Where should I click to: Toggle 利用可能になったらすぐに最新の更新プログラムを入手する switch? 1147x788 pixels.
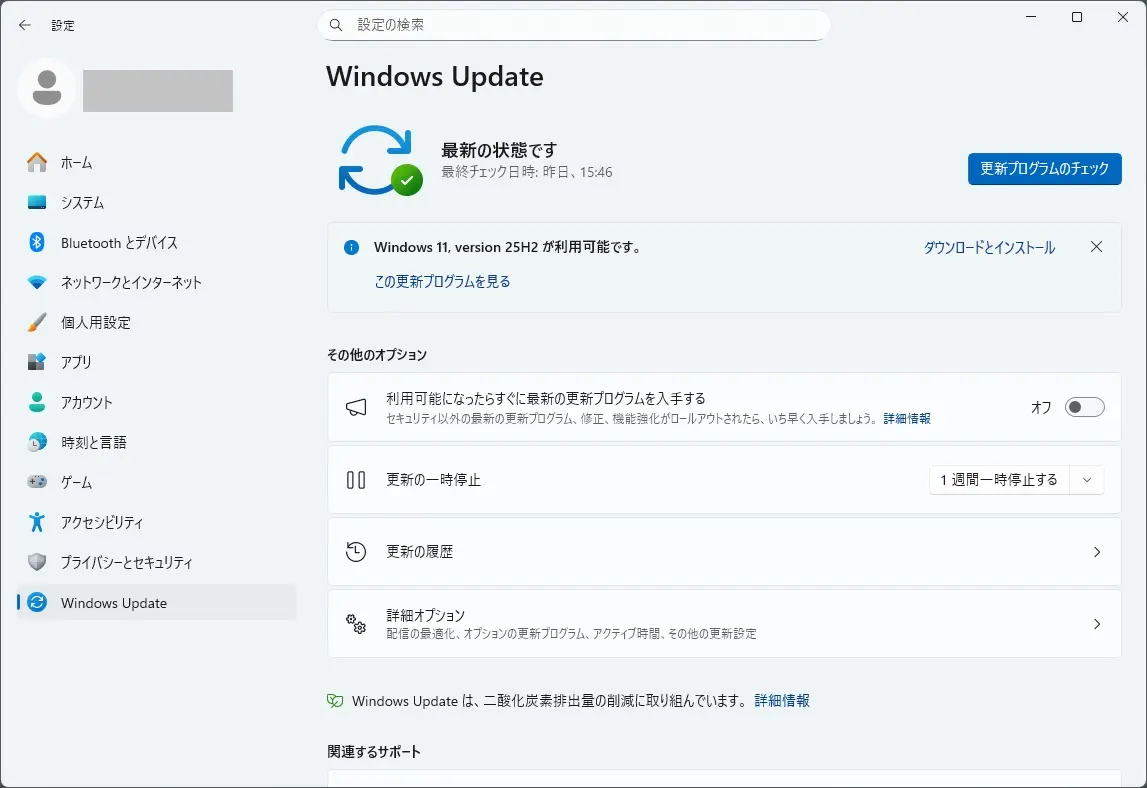click(x=1084, y=407)
